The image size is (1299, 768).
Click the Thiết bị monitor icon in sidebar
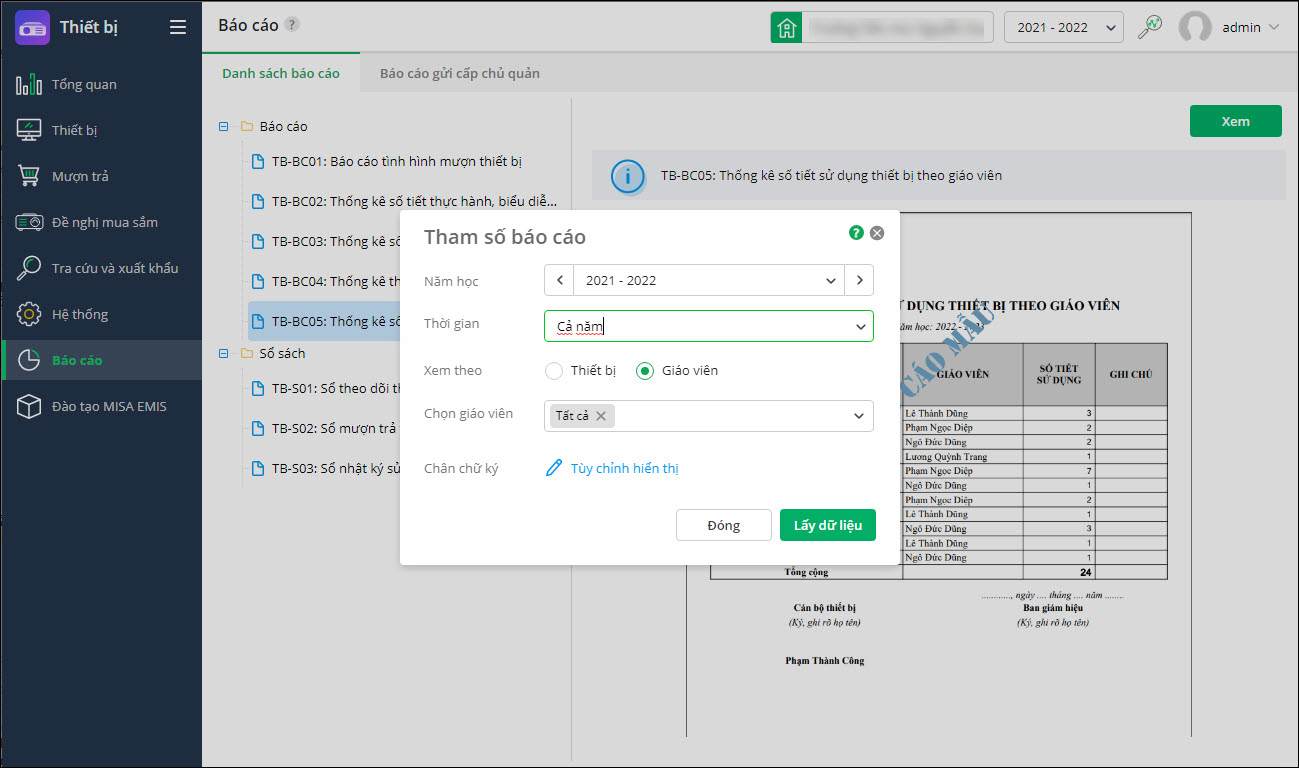point(29,130)
